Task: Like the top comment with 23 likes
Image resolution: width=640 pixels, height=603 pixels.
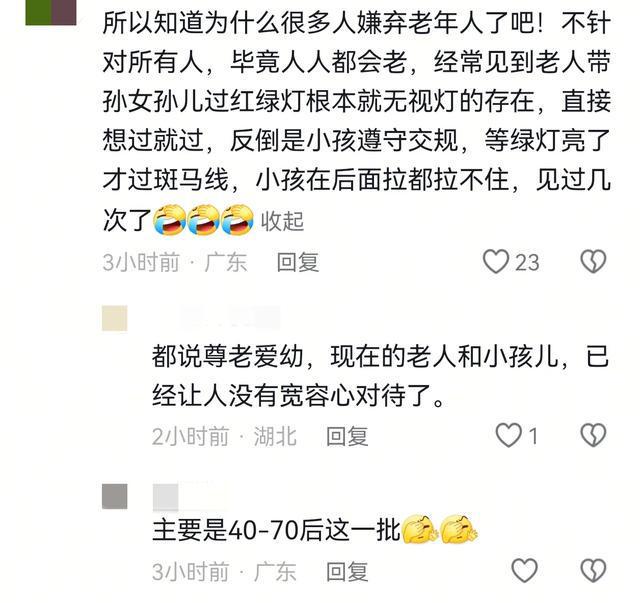Action: (x=496, y=262)
